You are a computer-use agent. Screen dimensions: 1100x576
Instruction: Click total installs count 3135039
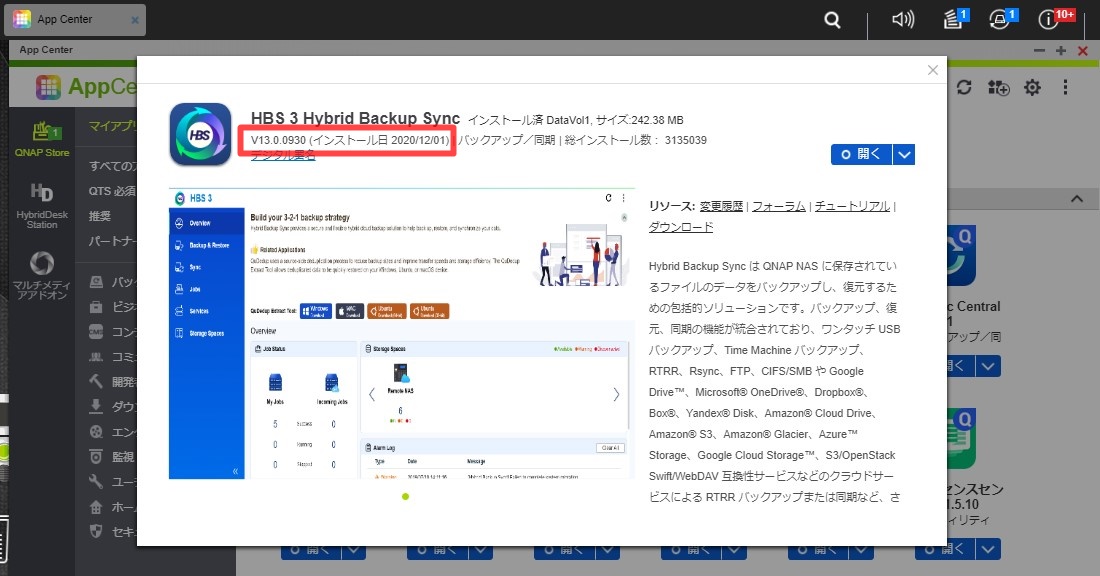[x=686, y=140]
